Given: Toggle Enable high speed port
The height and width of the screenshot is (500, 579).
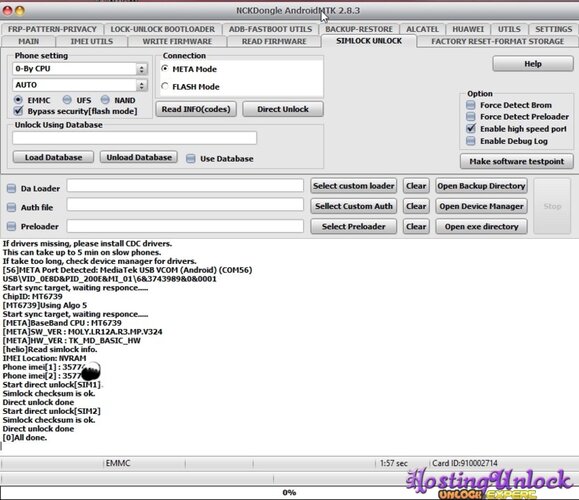Looking at the screenshot, I should [471, 129].
